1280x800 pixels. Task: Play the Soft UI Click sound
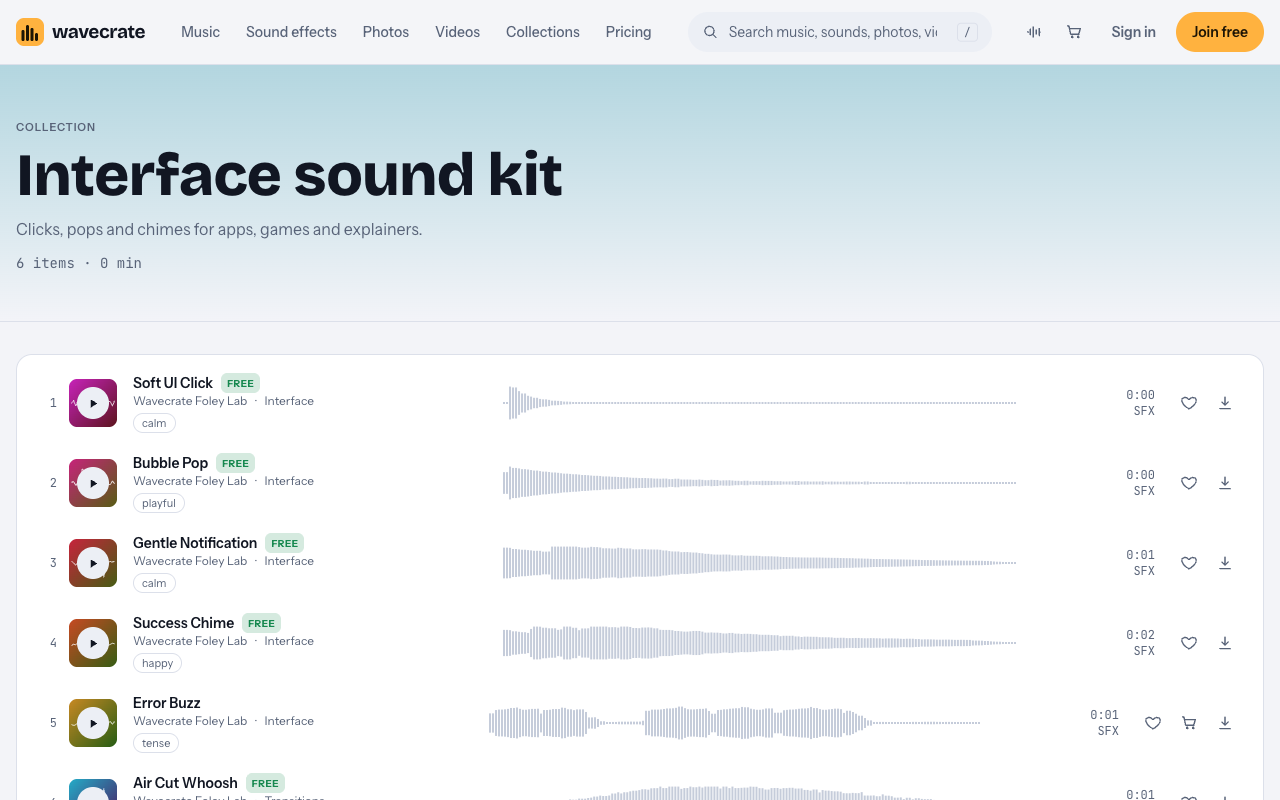pos(93,403)
